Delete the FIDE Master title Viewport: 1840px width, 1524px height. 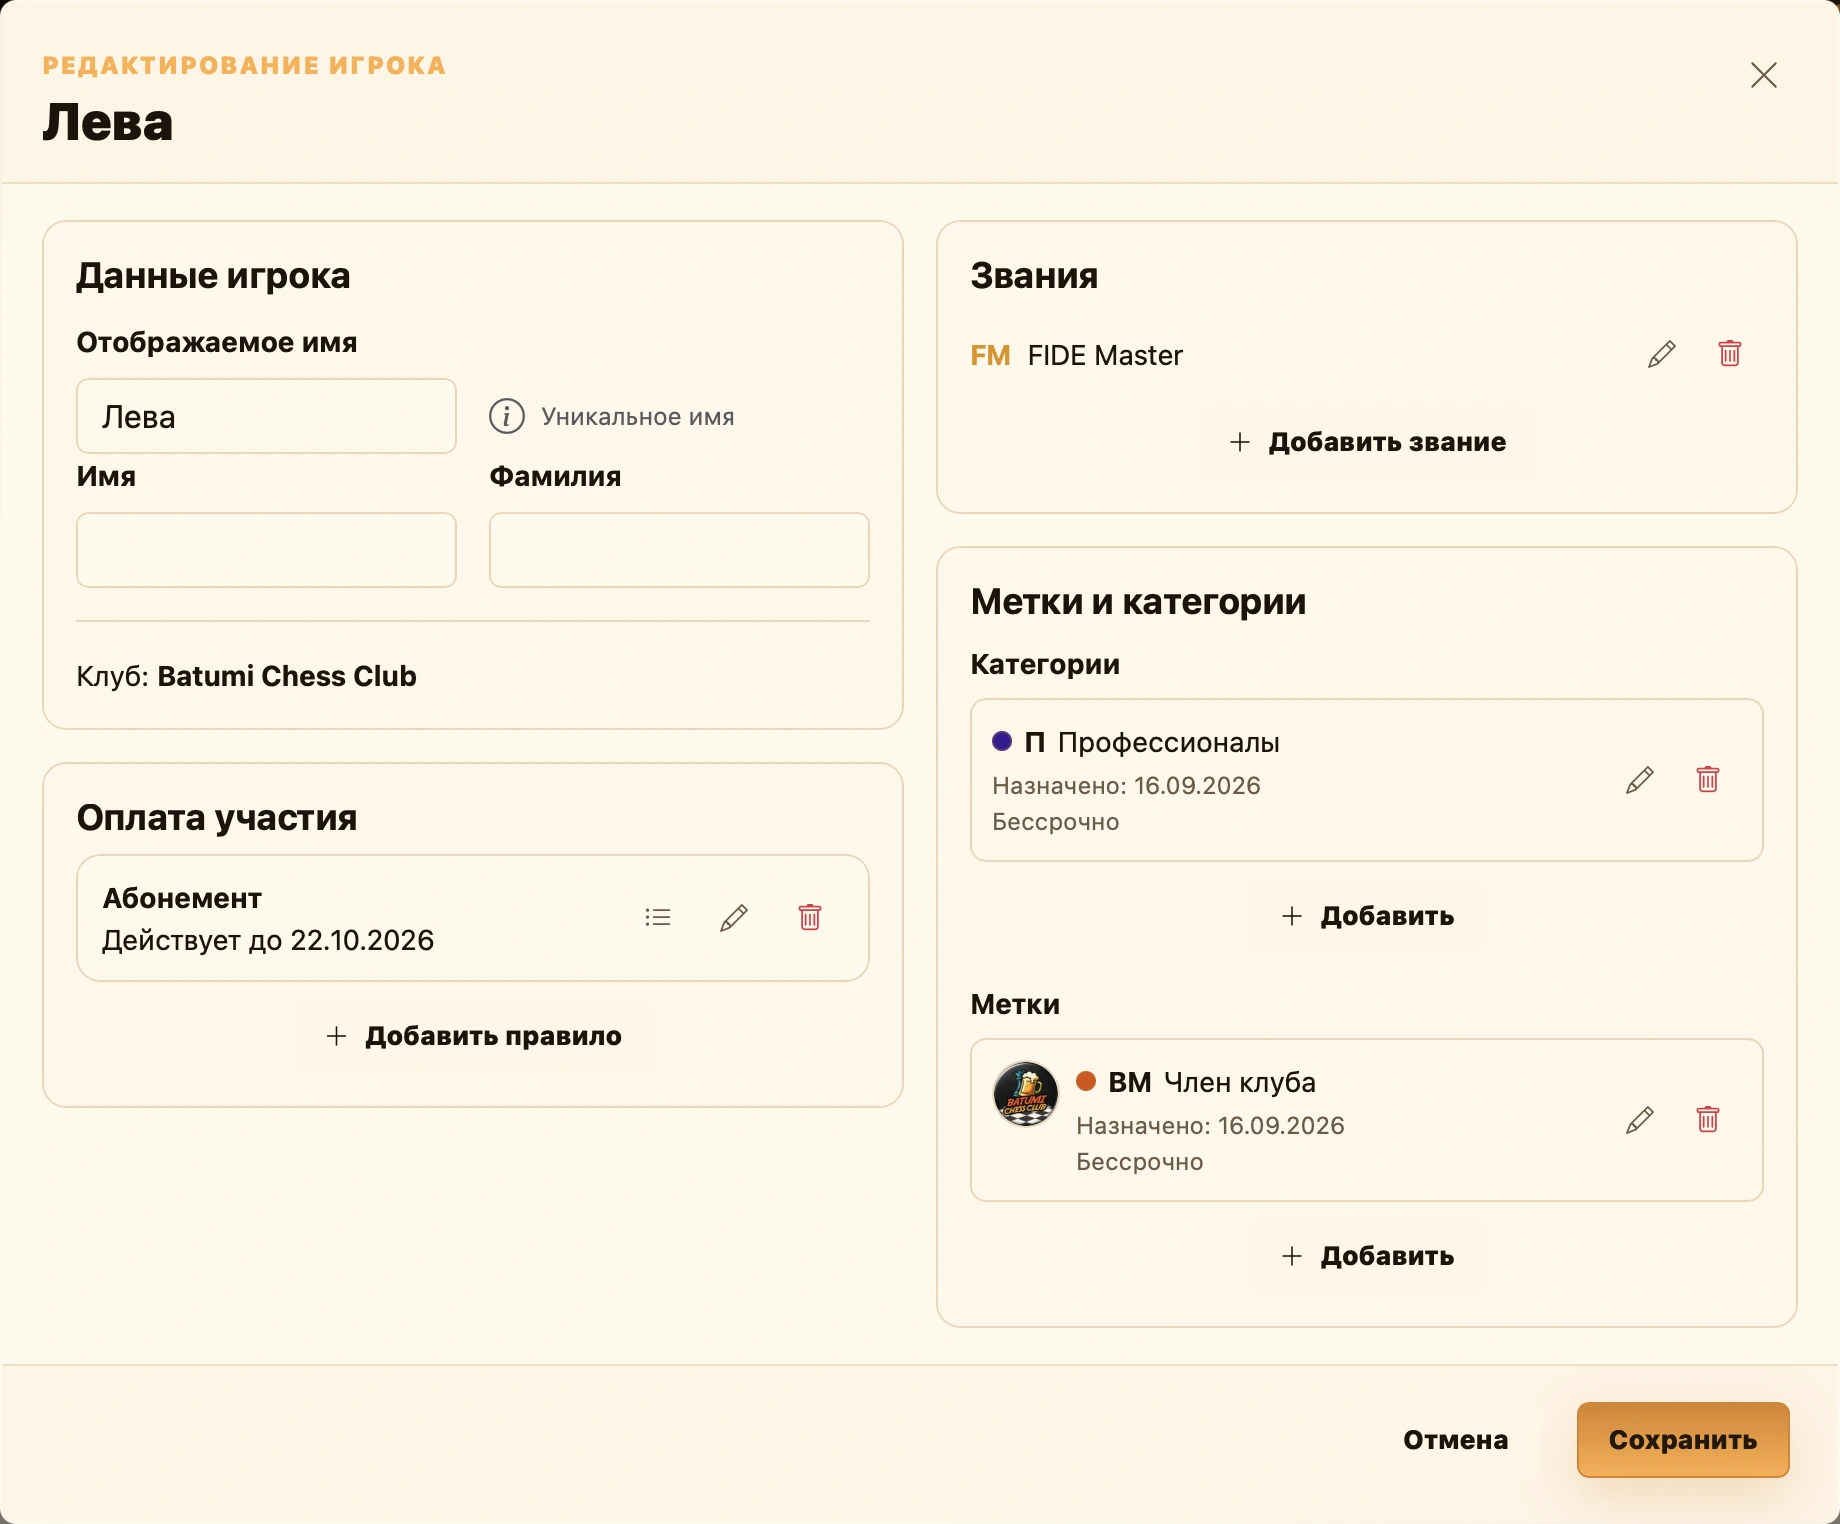1729,354
